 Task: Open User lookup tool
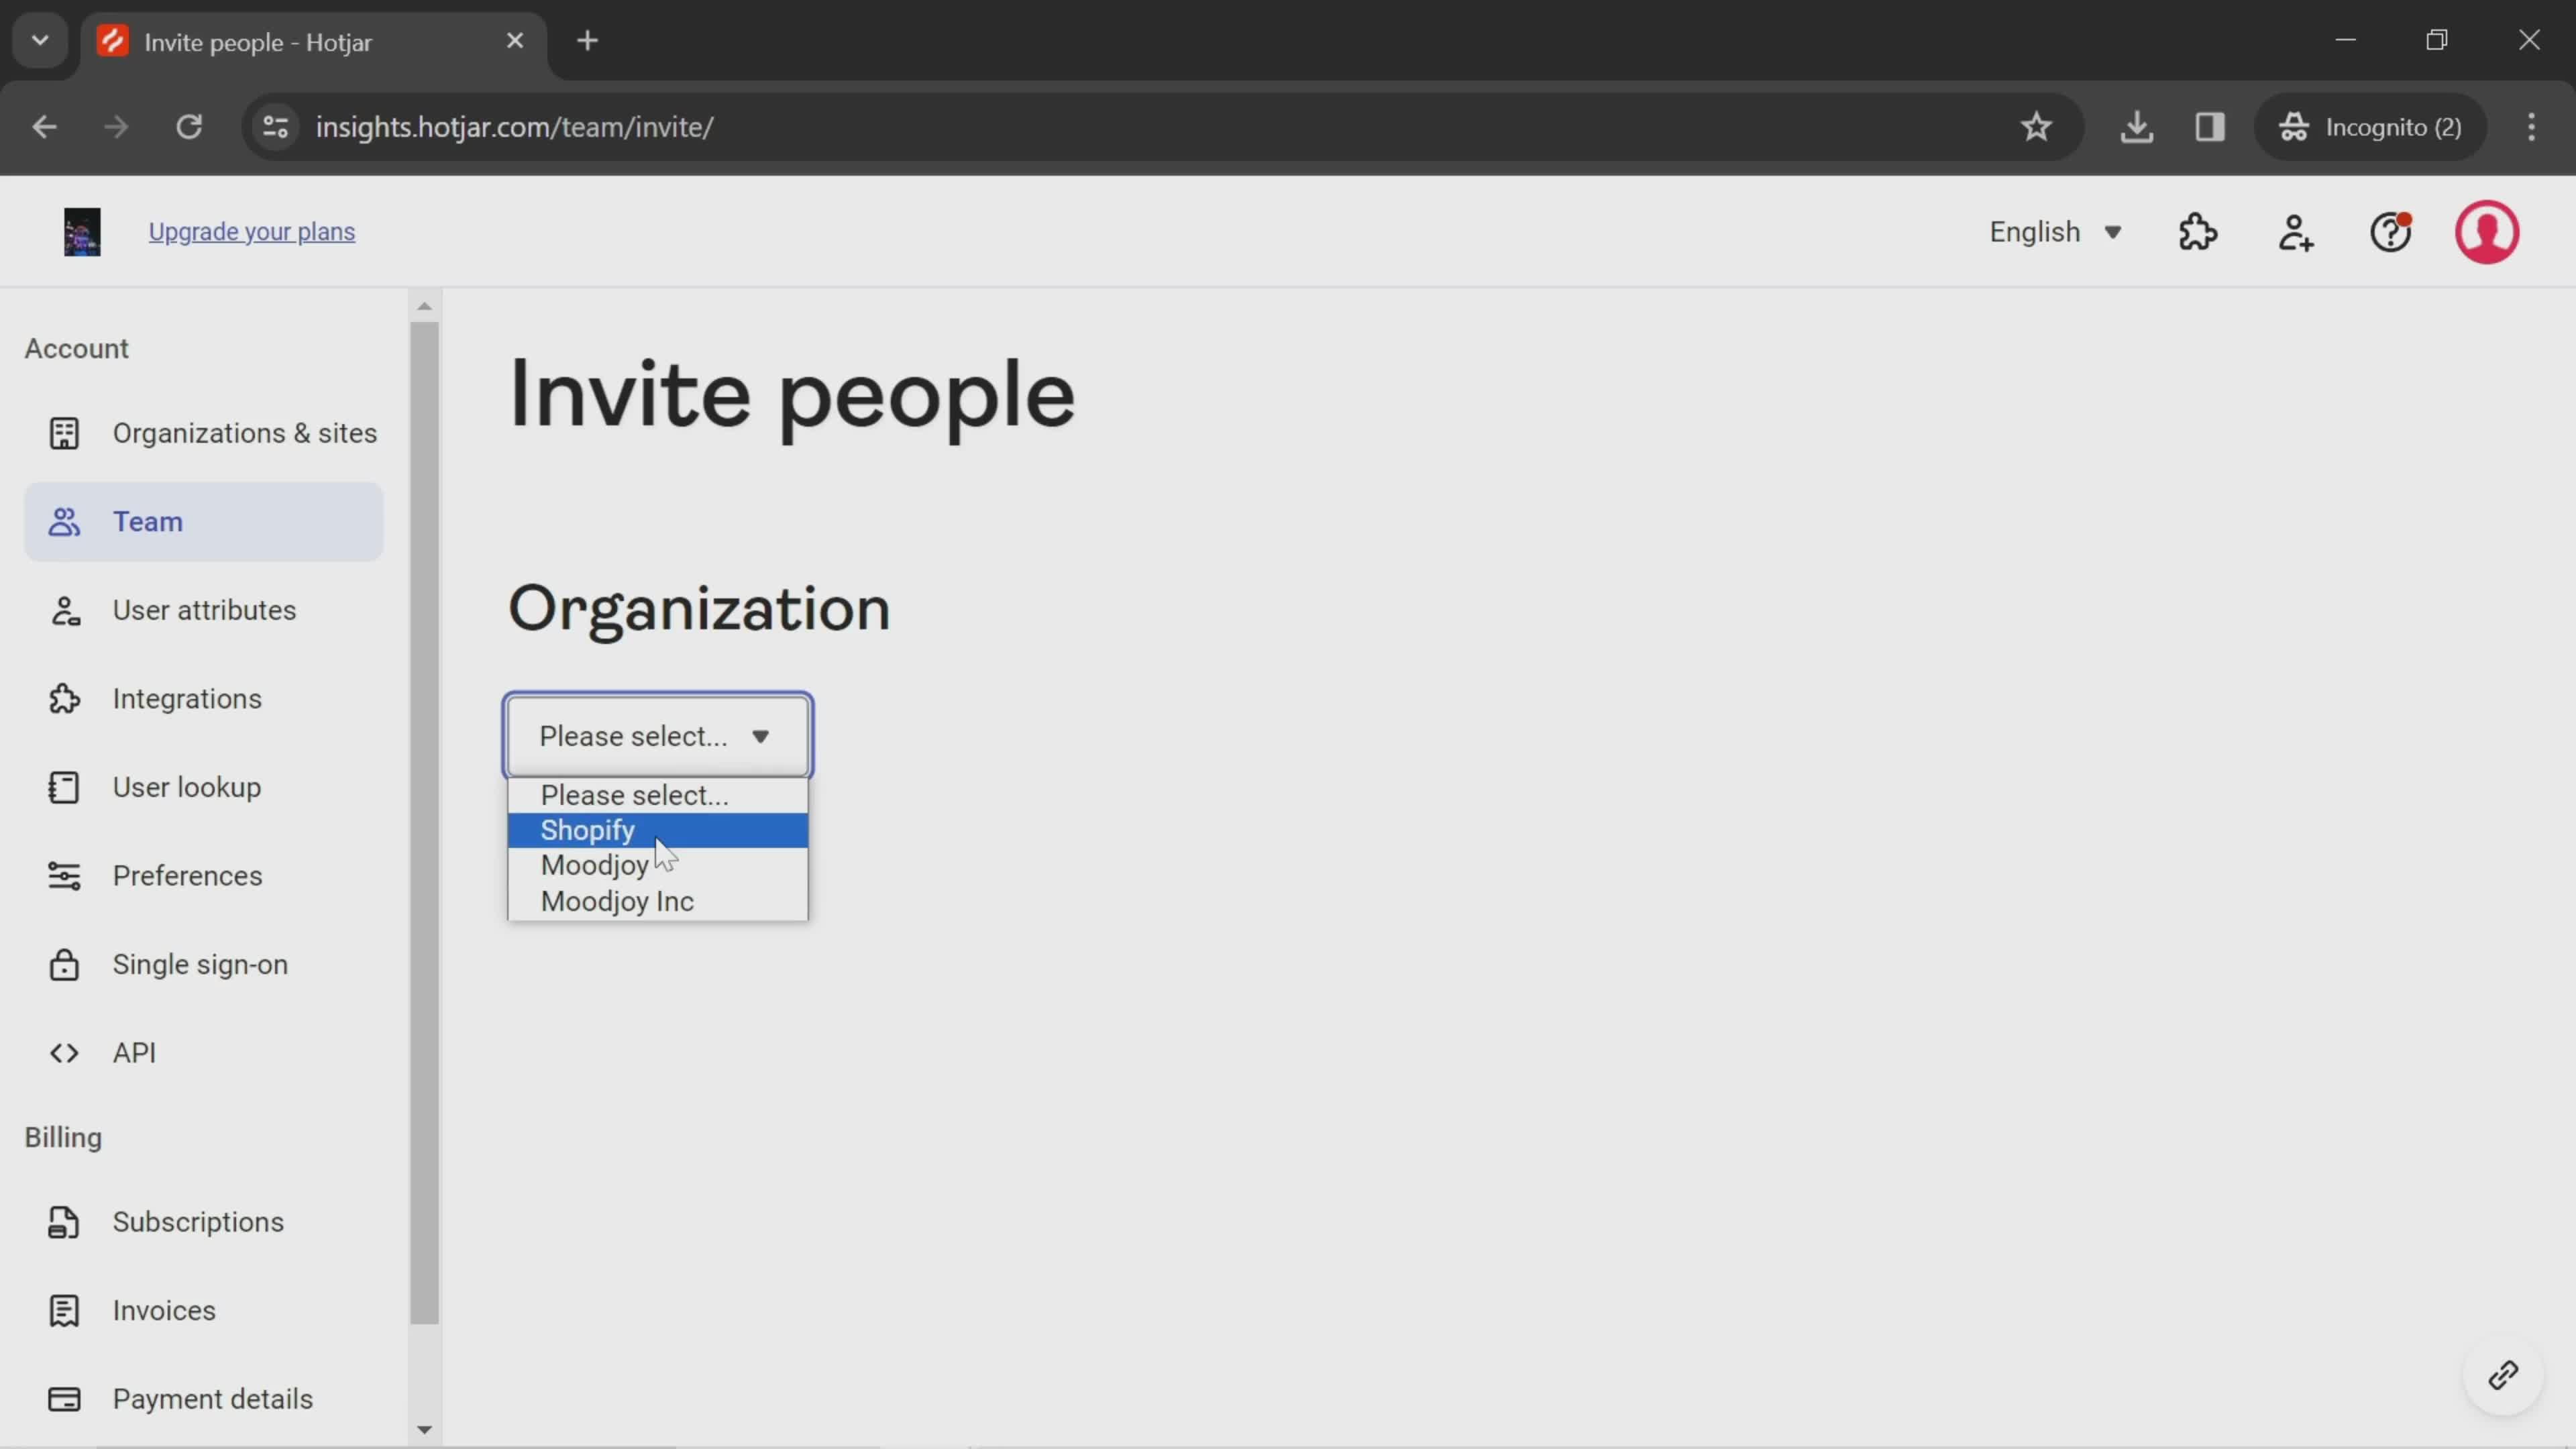pyautogui.click(x=186, y=786)
